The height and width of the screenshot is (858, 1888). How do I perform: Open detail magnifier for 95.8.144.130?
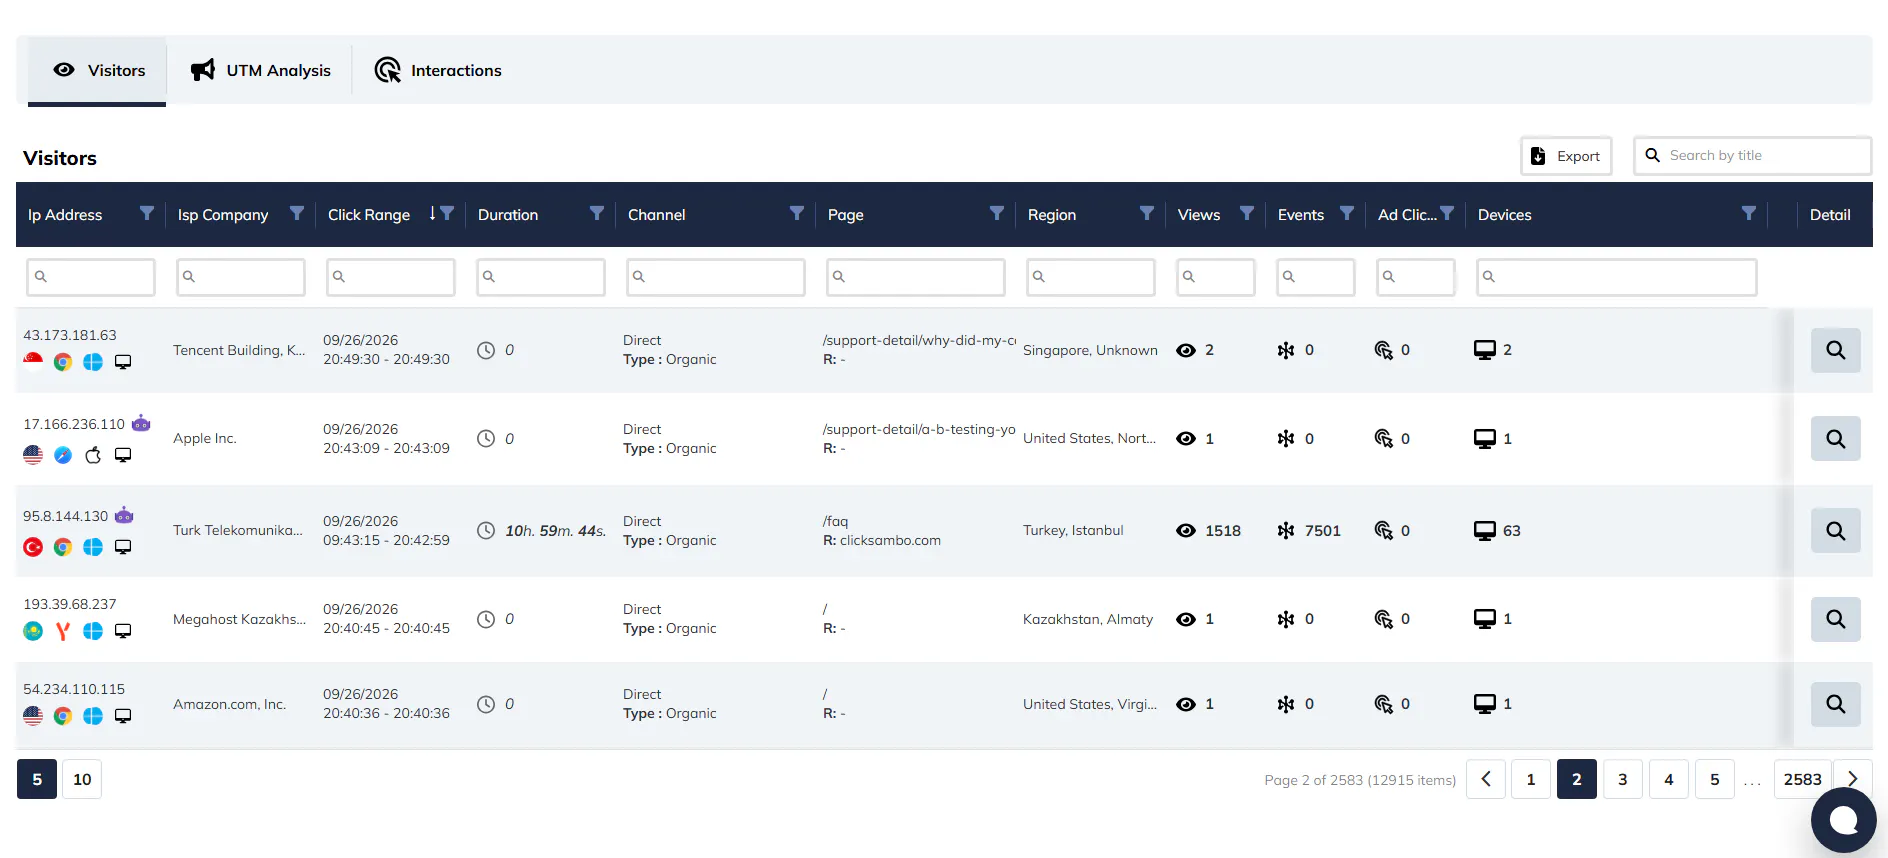pos(1835,530)
